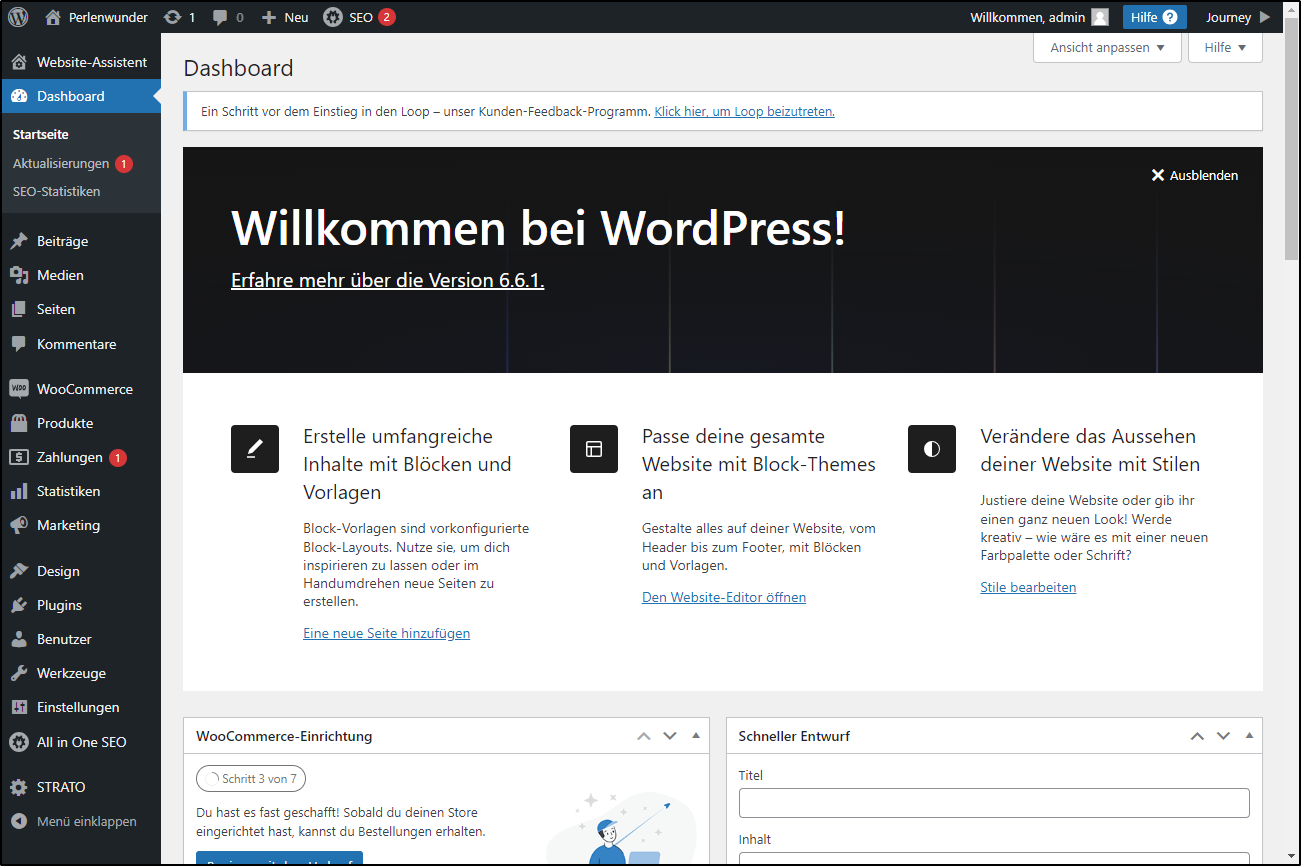Click the Statistiken bar-chart icon
Viewport: 1301px width, 866px height.
[x=22, y=491]
